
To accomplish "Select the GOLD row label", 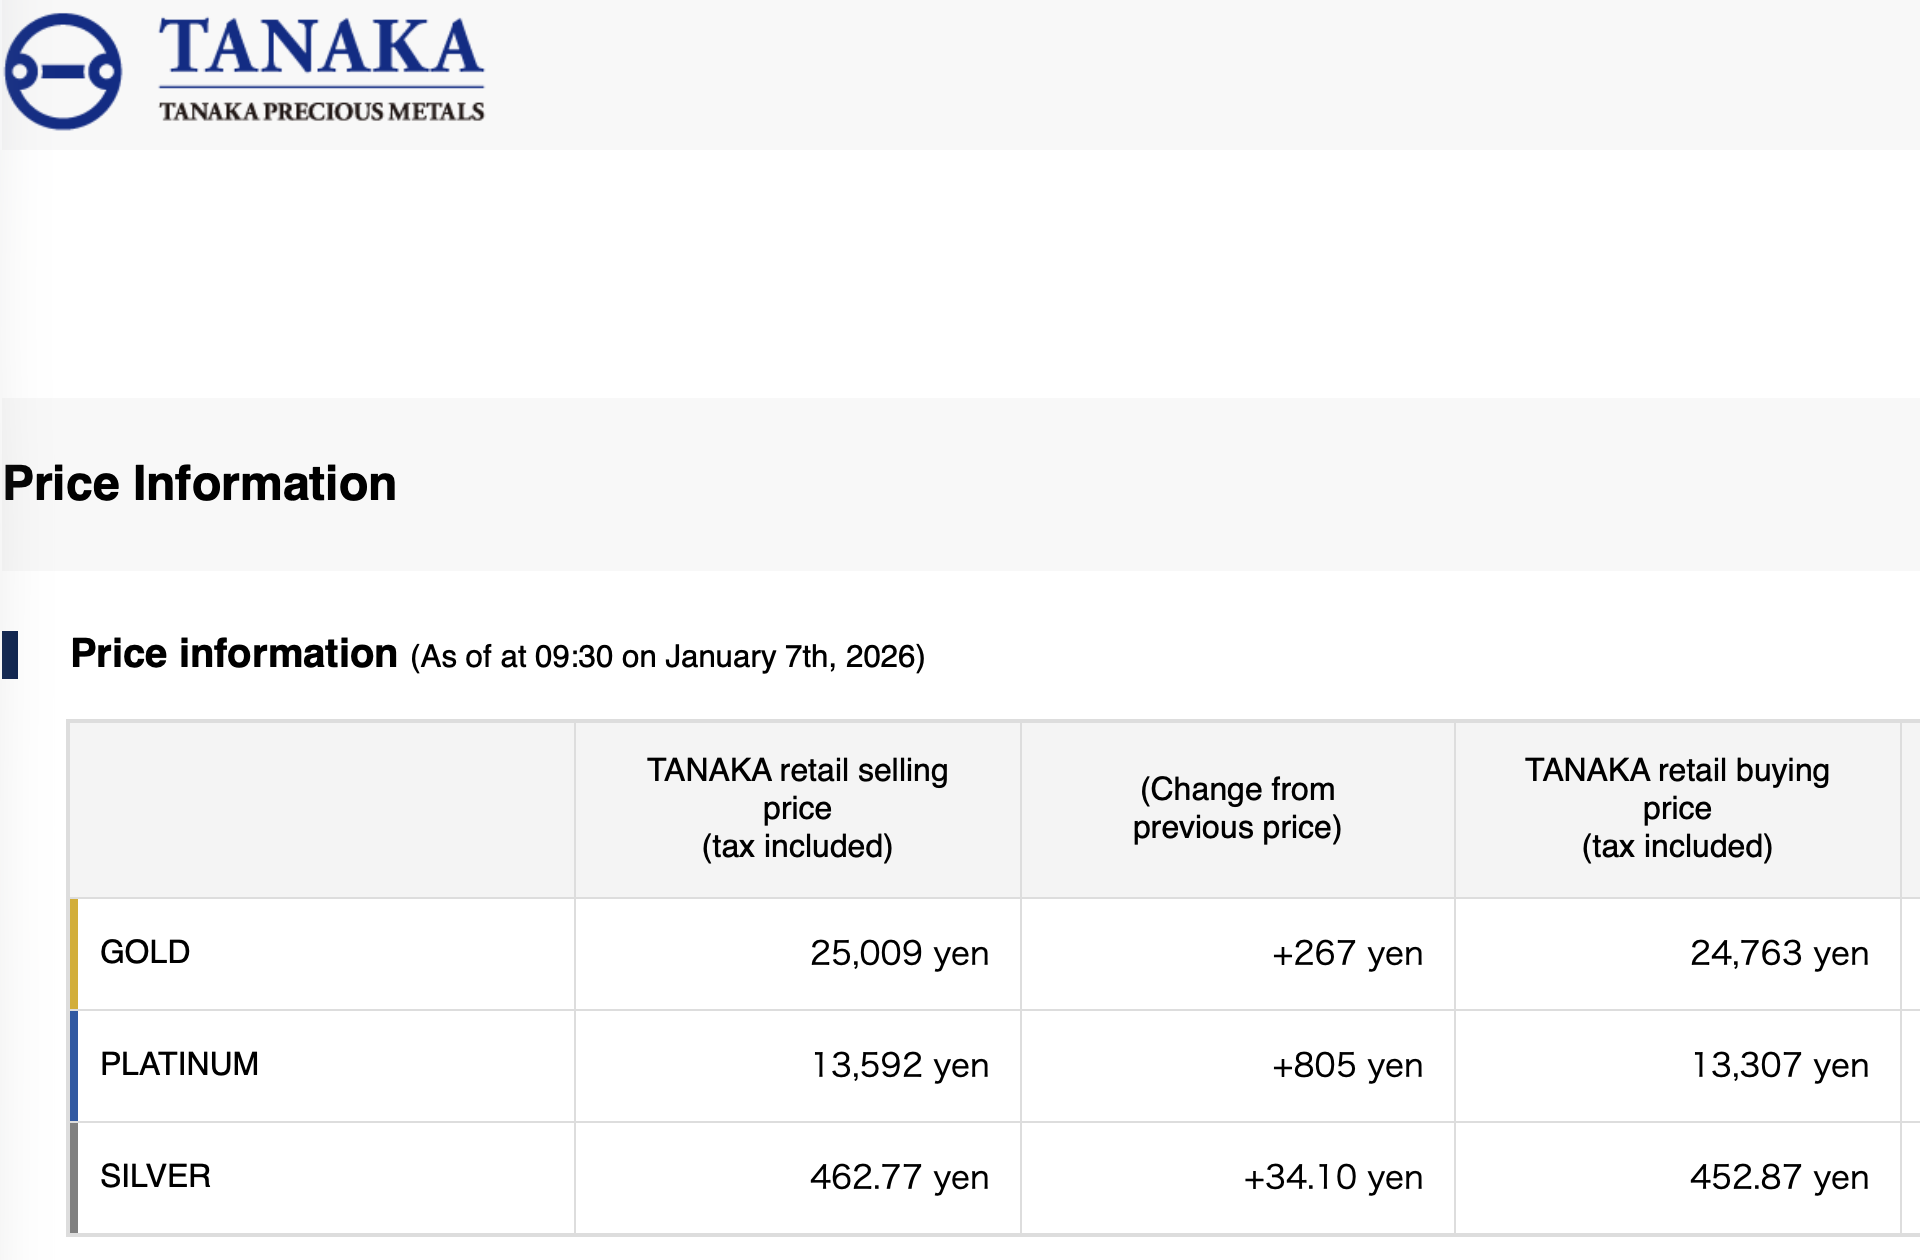I will pyautogui.click(x=145, y=952).
